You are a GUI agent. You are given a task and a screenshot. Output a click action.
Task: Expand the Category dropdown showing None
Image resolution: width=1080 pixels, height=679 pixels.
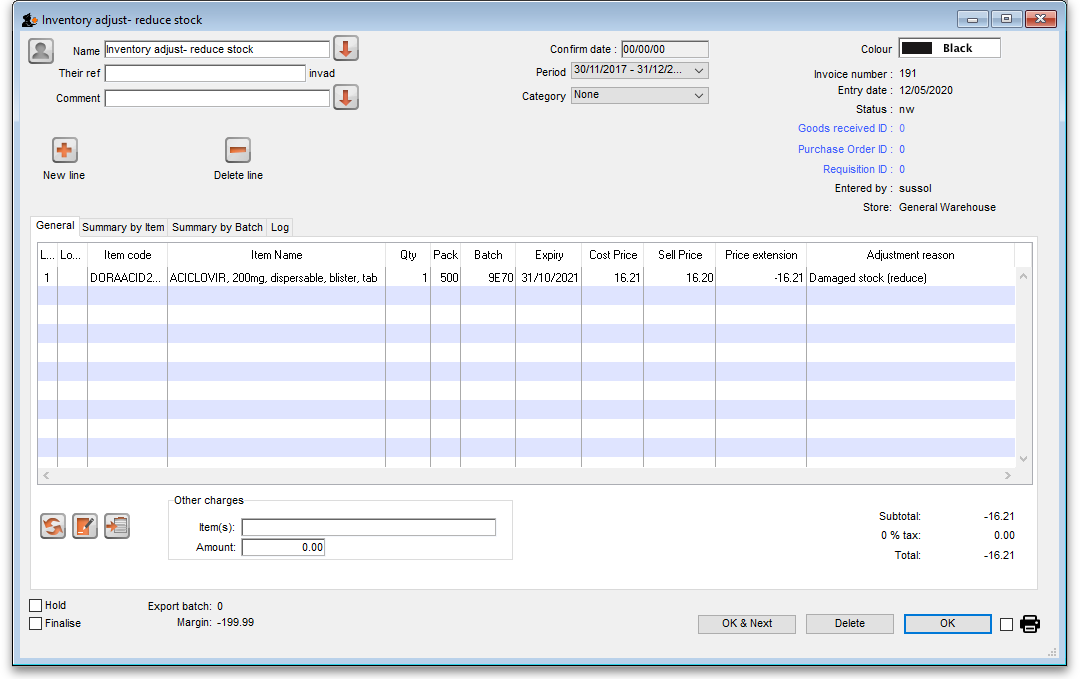coord(639,95)
